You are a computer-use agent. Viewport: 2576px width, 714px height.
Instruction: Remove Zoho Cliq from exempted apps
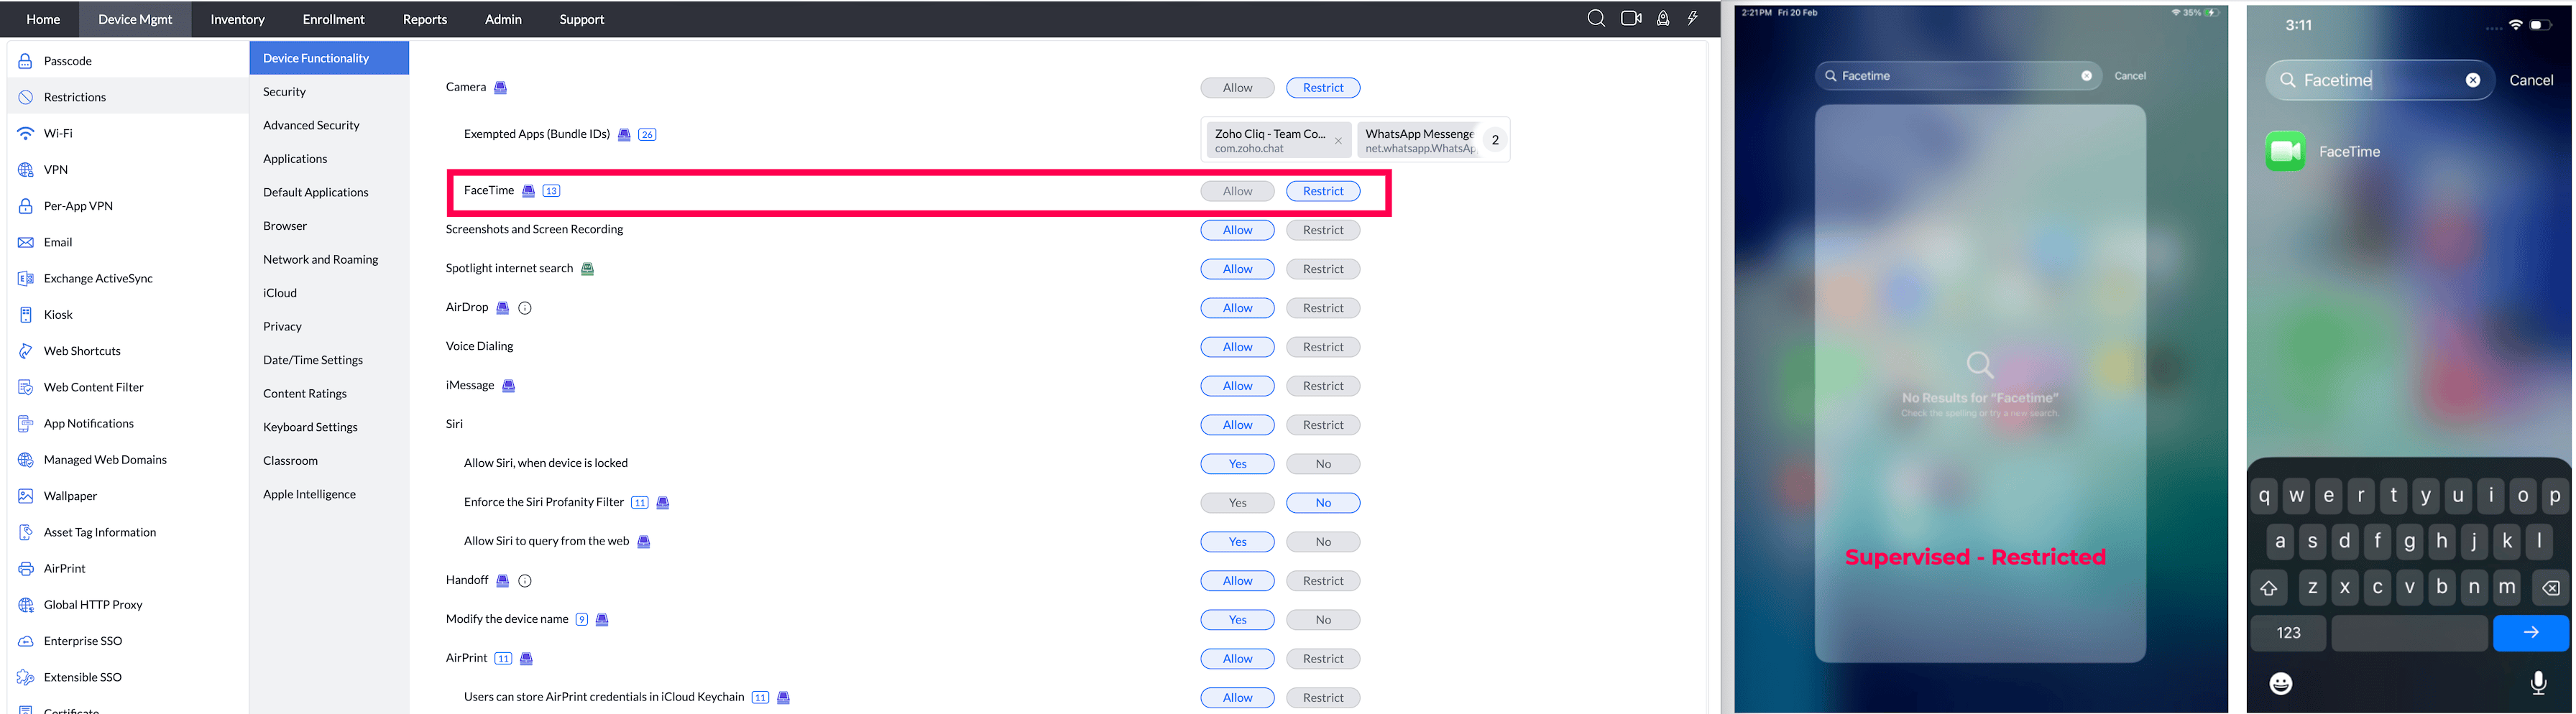(x=1338, y=141)
